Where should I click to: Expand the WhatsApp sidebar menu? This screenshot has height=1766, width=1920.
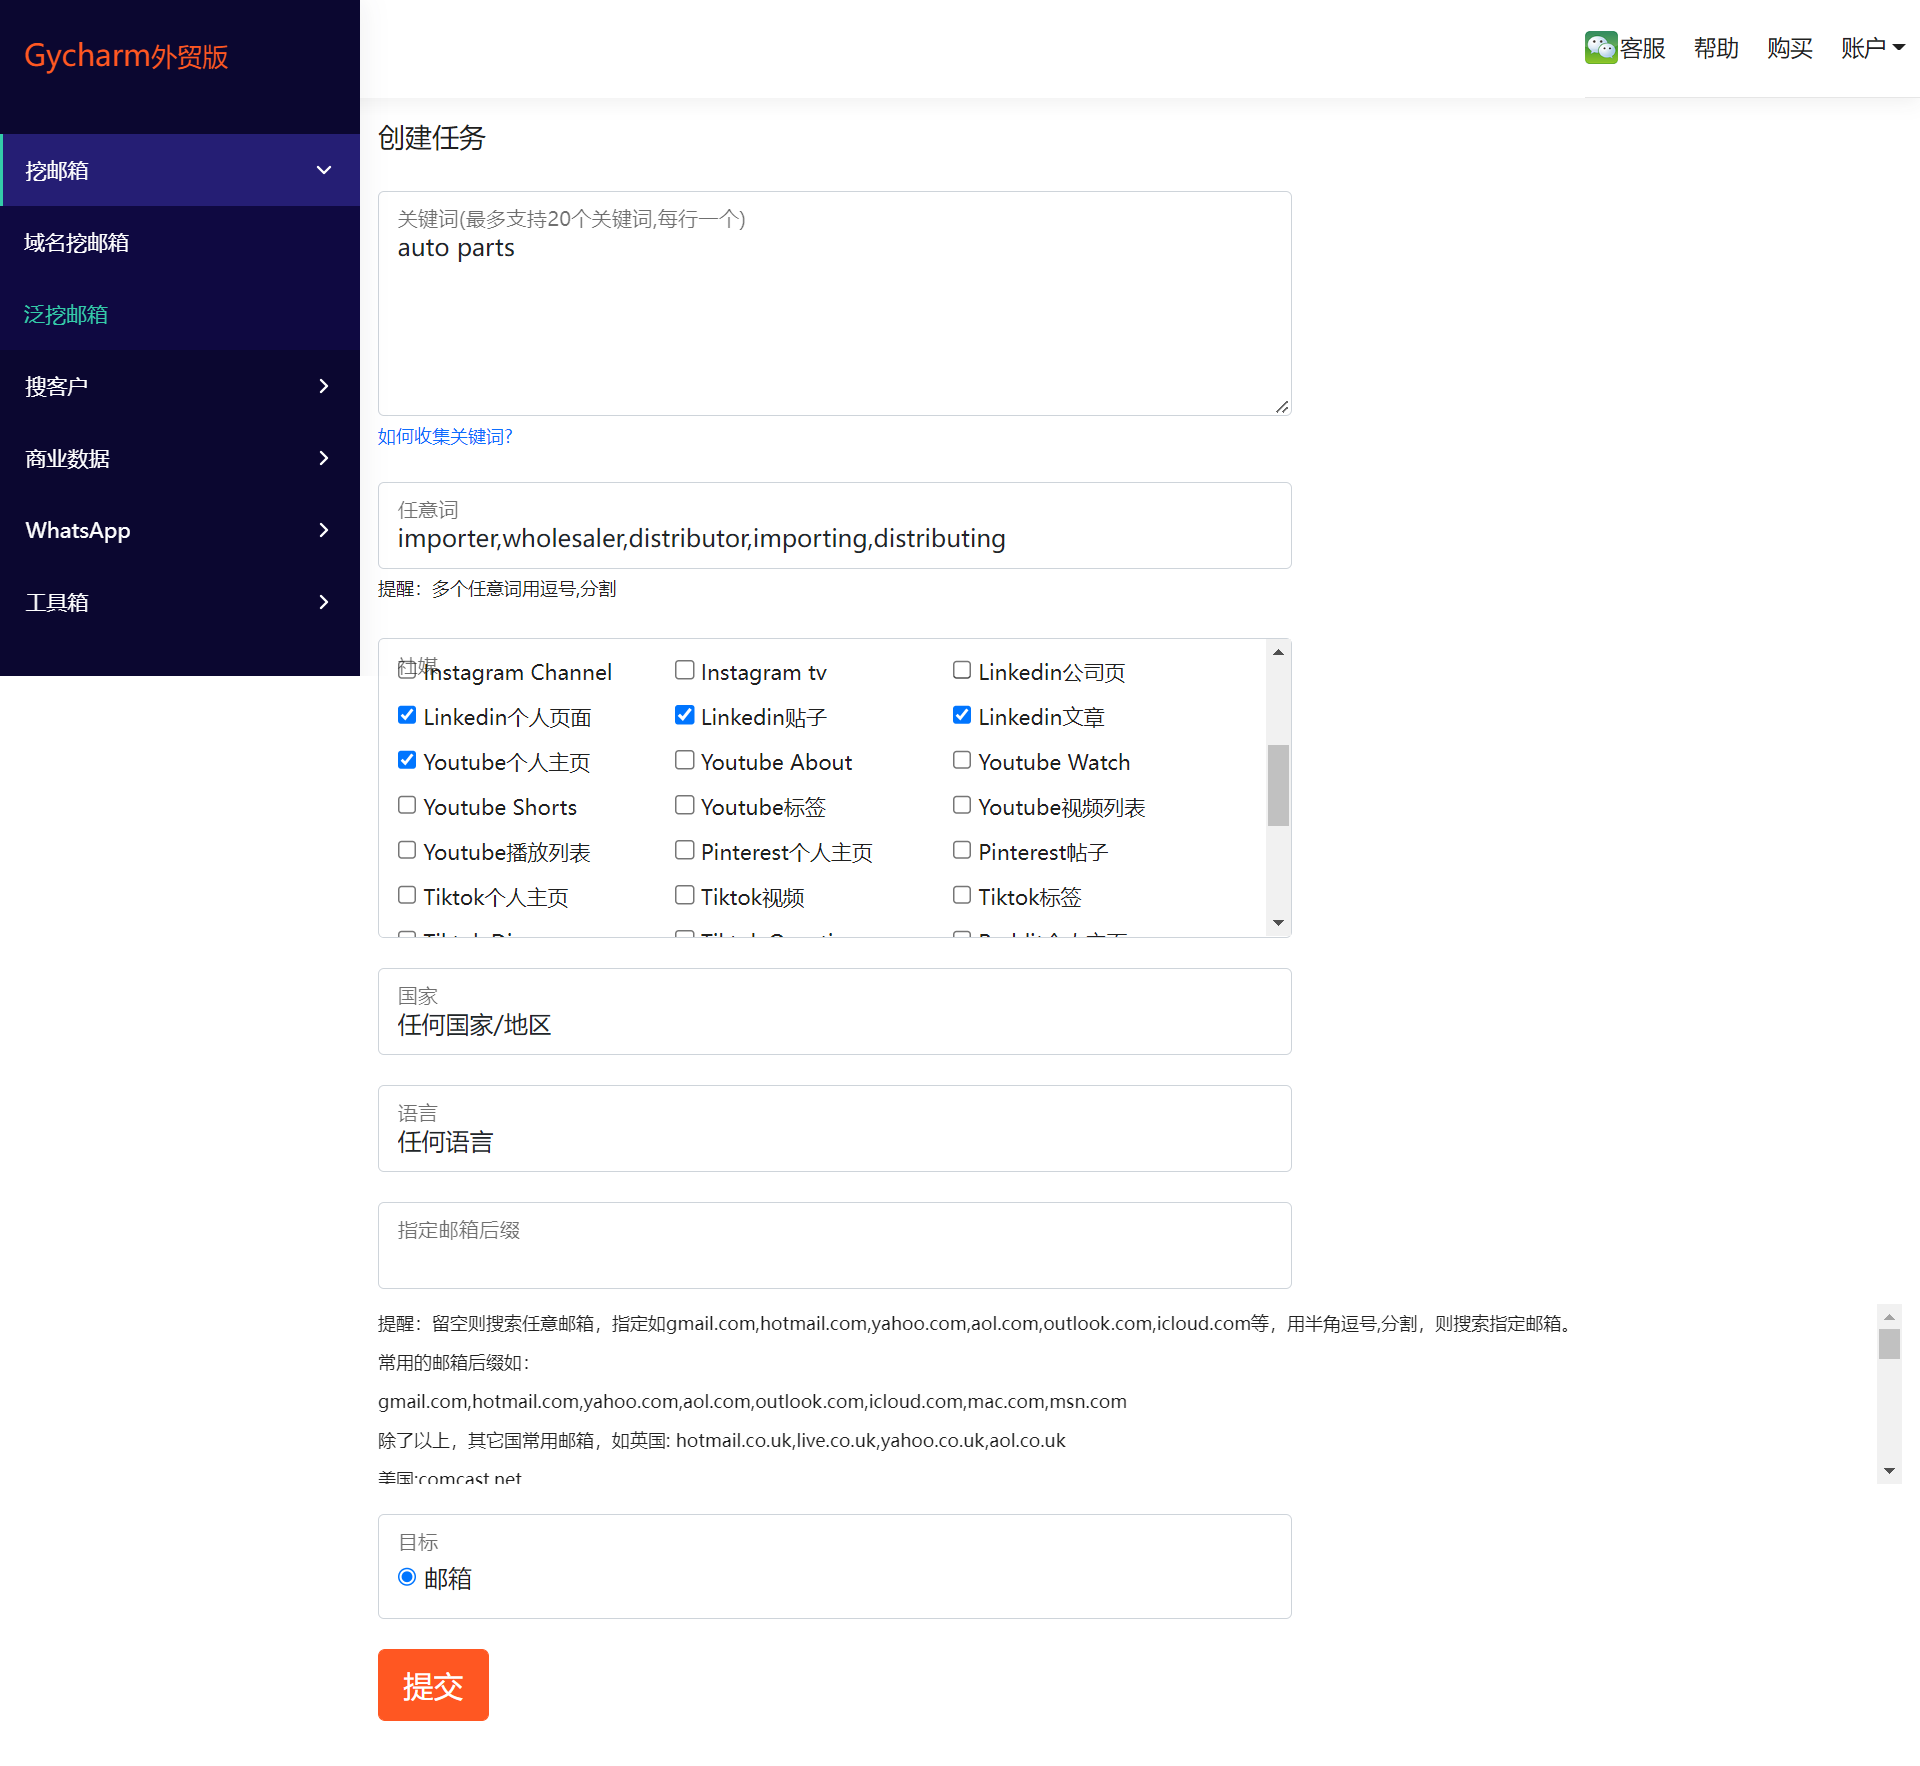(180, 530)
